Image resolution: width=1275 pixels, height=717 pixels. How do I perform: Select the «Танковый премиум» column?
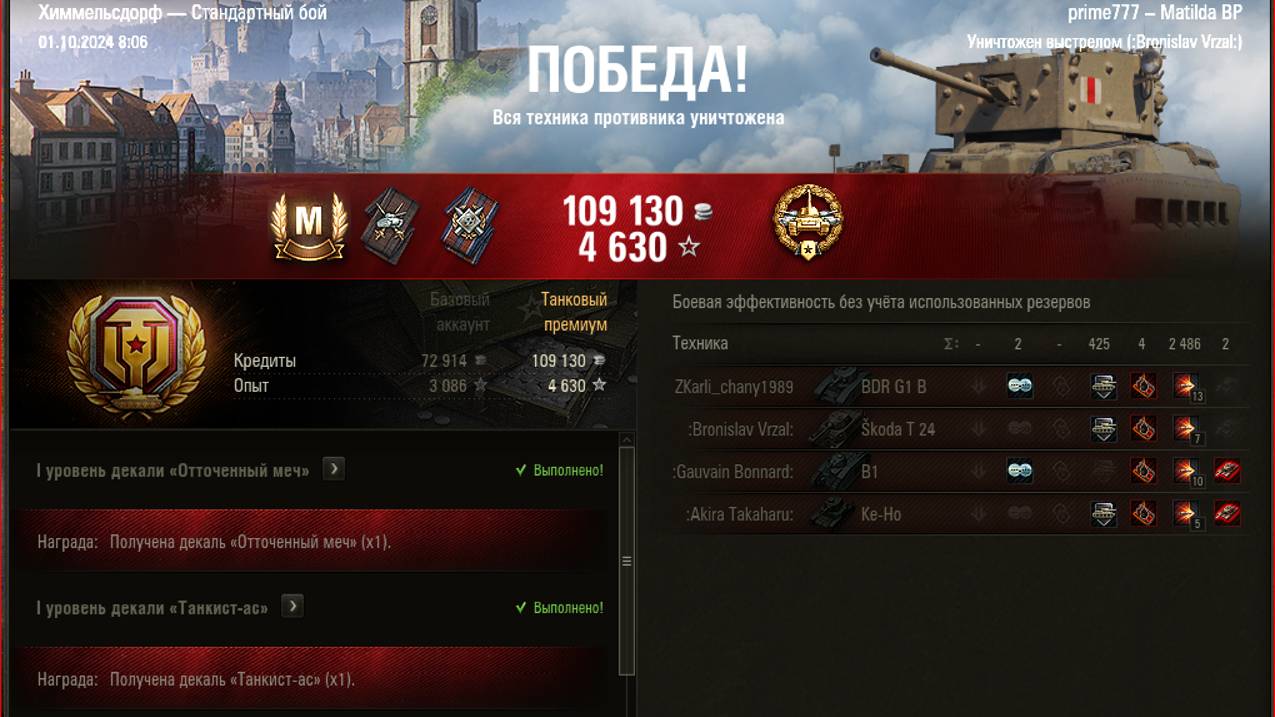575,312
